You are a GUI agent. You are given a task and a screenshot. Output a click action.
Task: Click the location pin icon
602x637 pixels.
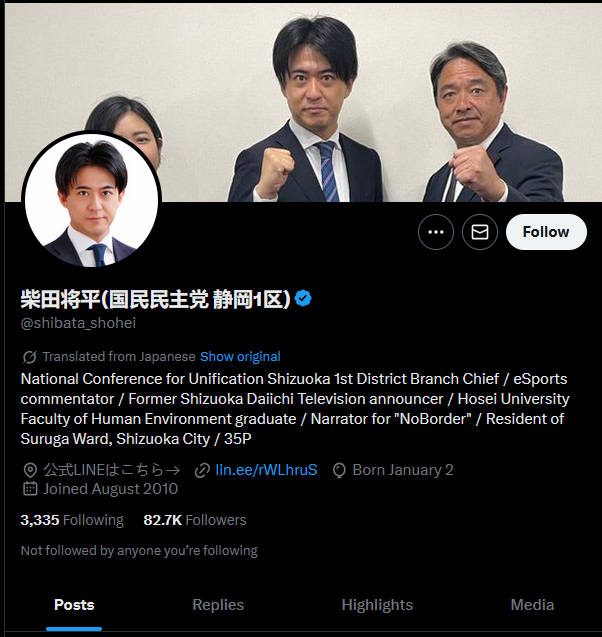click(30, 470)
